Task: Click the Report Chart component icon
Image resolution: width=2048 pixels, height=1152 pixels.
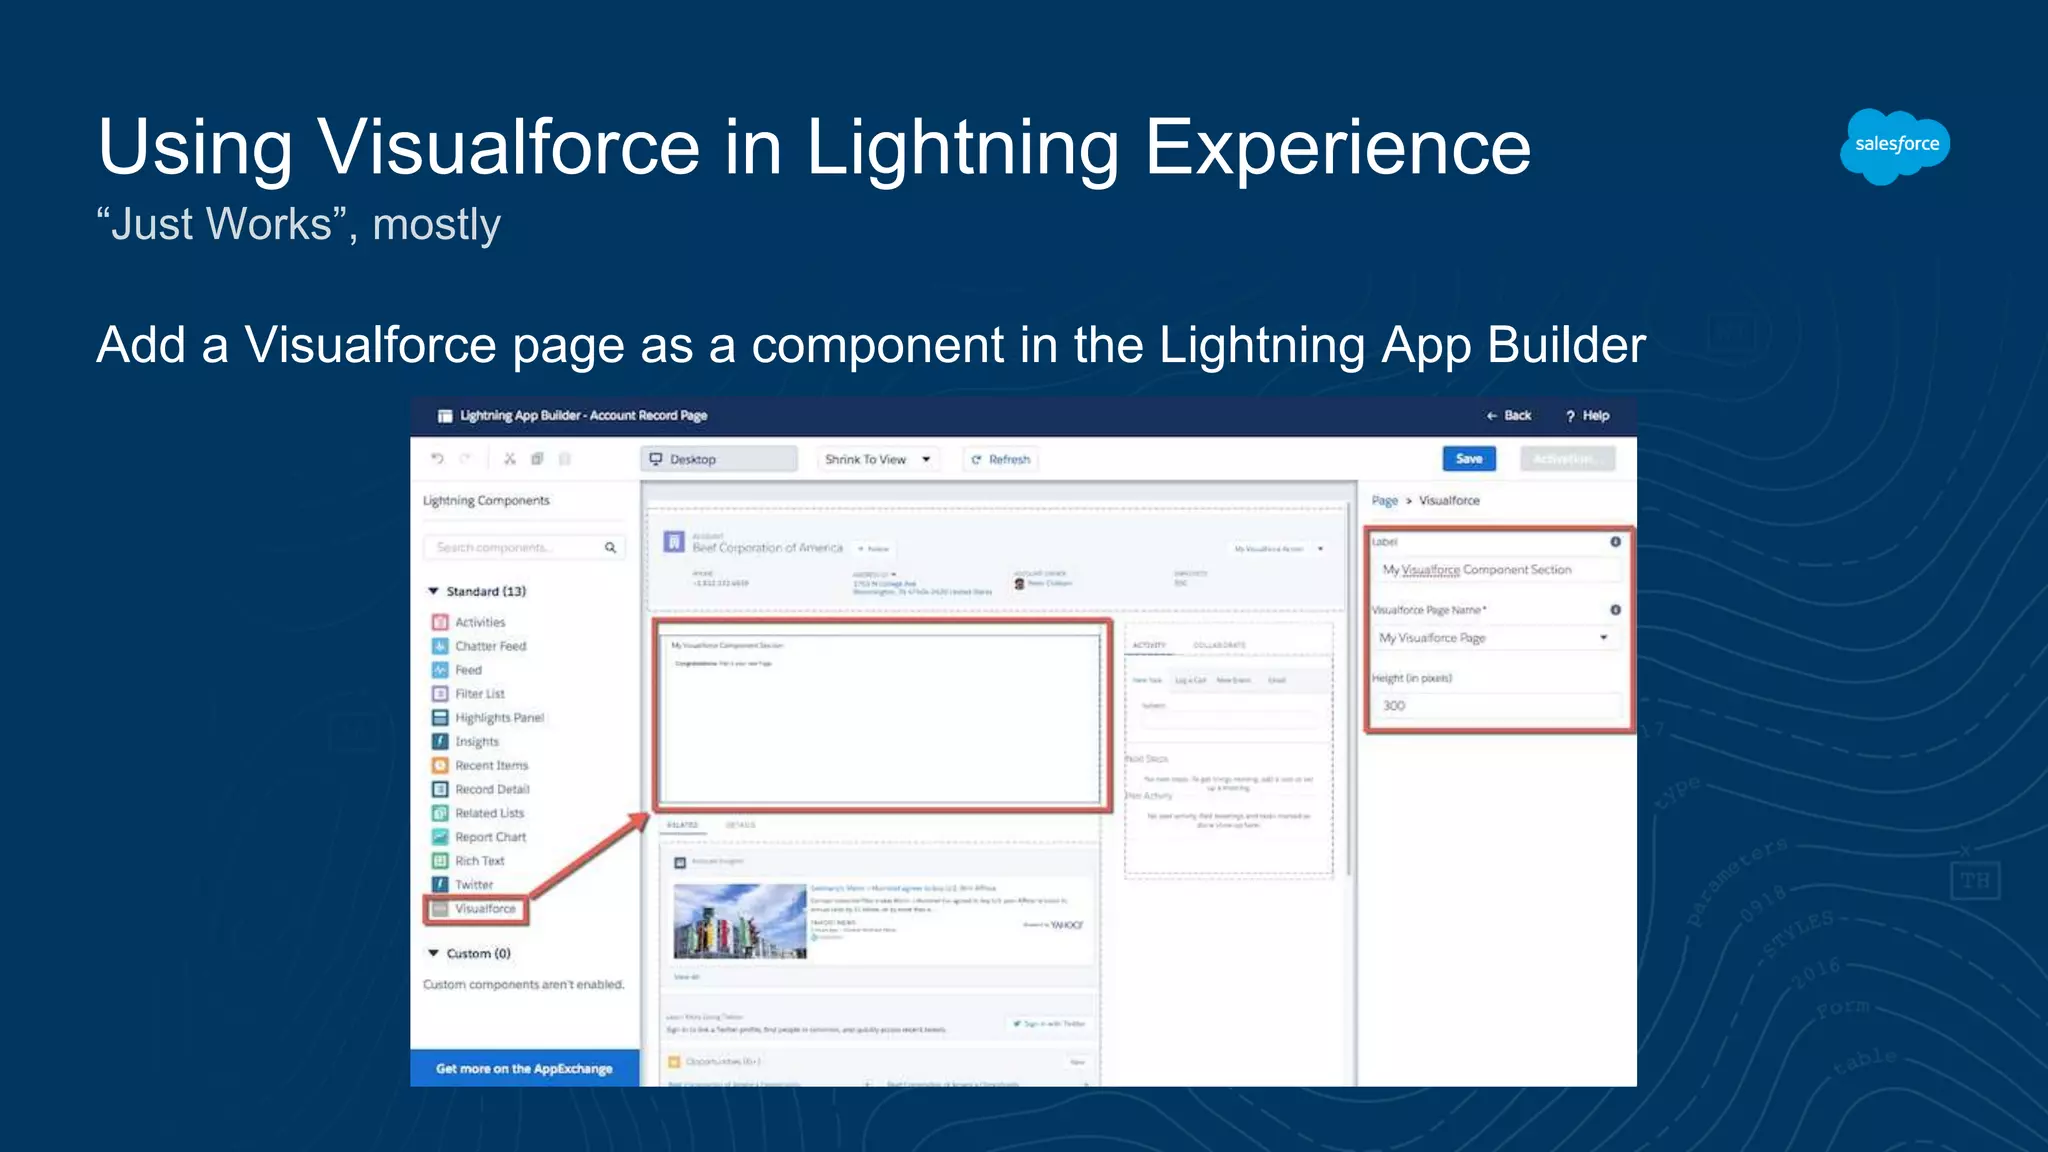Action: [x=440, y=837]
